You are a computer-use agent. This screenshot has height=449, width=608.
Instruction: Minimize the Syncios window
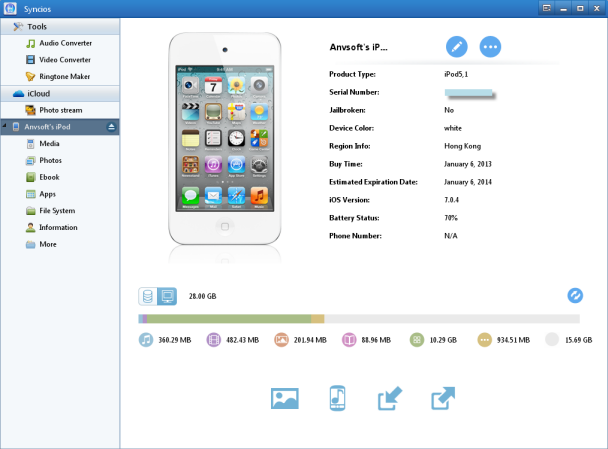point(563,8)
